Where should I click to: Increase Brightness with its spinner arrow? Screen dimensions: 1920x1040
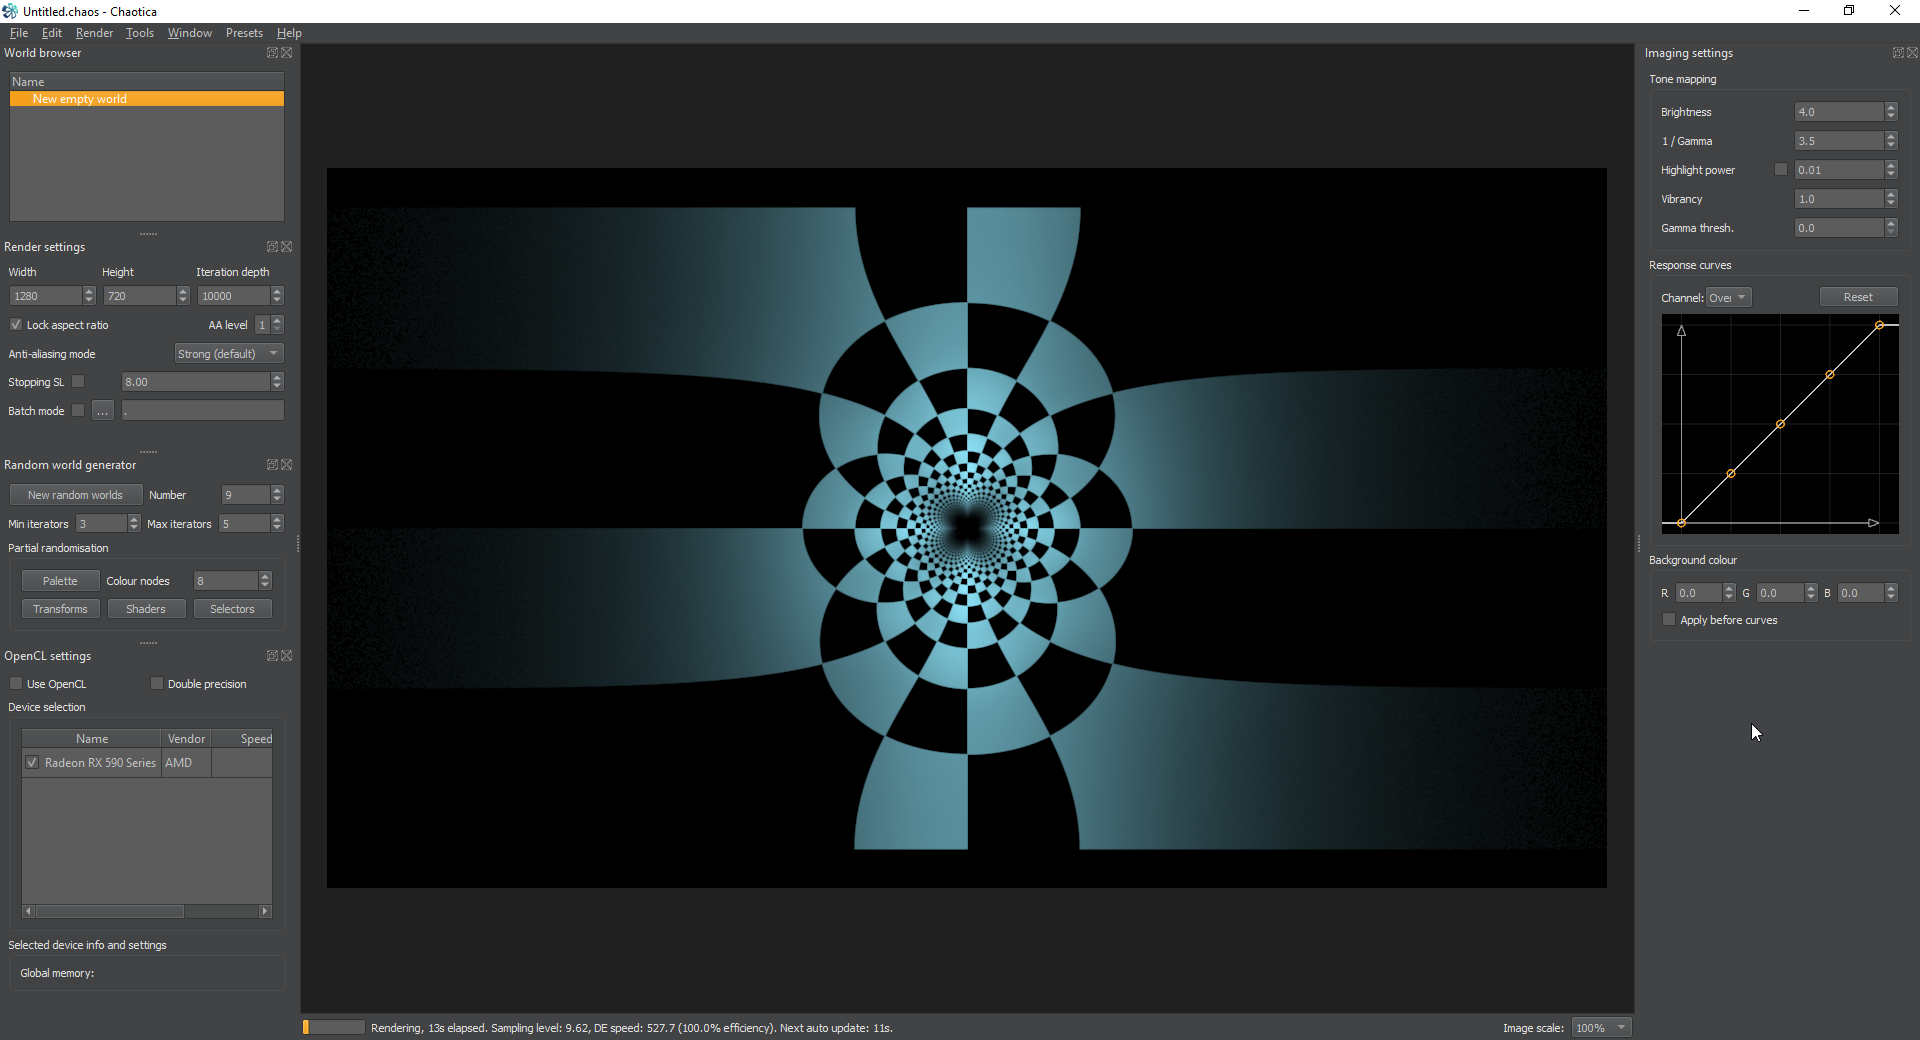(1891, 108)
